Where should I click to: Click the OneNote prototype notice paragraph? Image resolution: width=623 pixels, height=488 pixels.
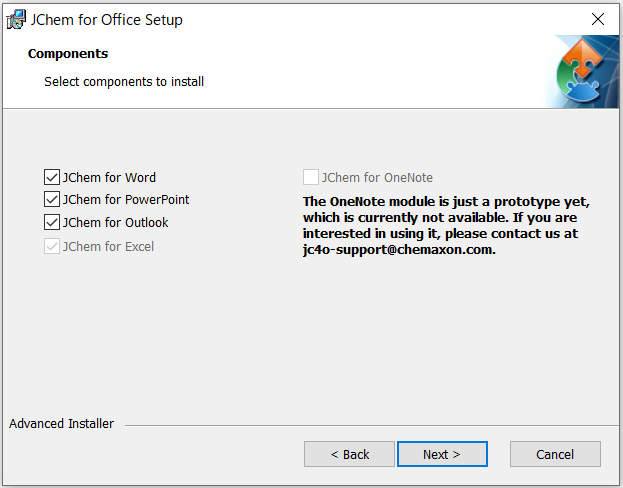[x=446, y=225]
